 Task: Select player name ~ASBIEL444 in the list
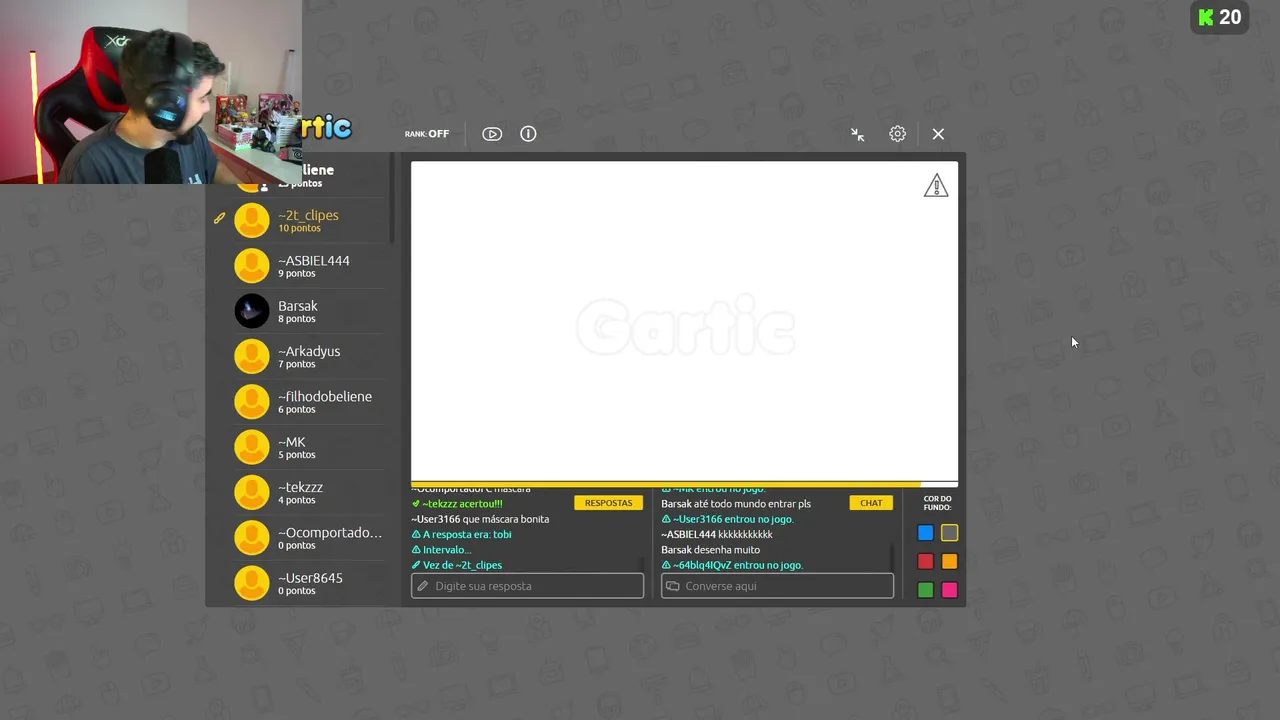tap(314, 260)
